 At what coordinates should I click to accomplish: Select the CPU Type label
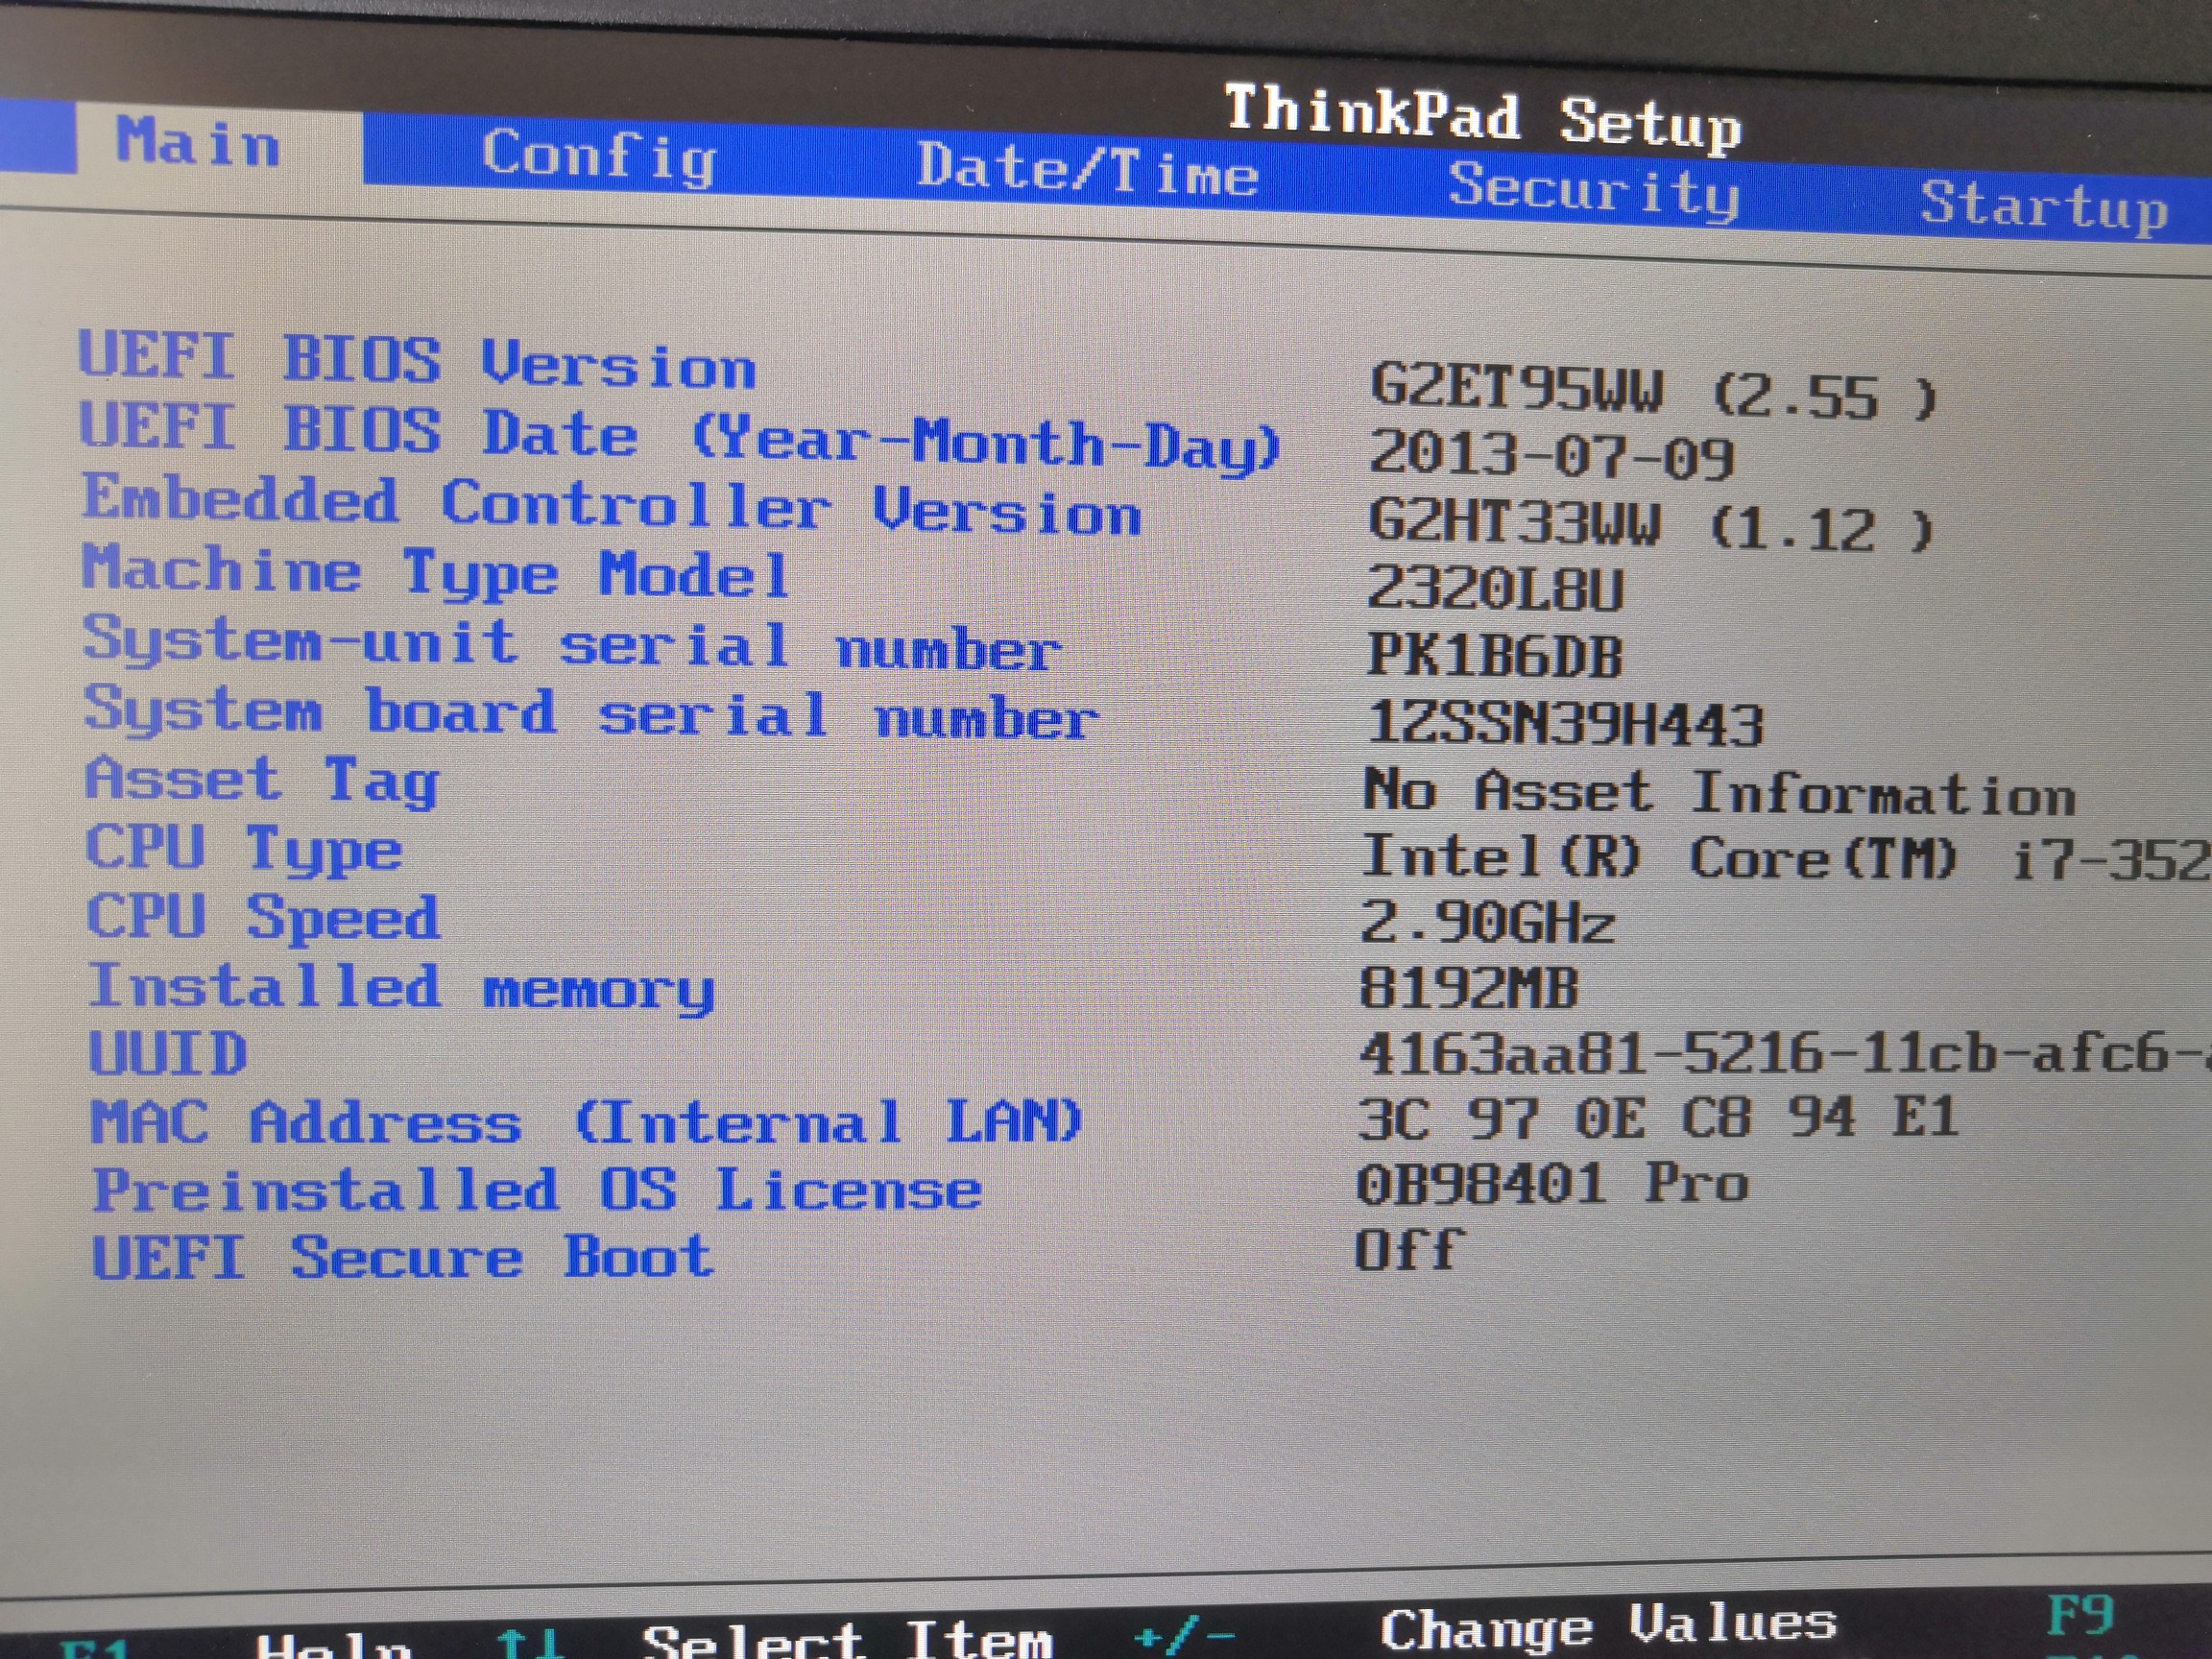[244, 849]
